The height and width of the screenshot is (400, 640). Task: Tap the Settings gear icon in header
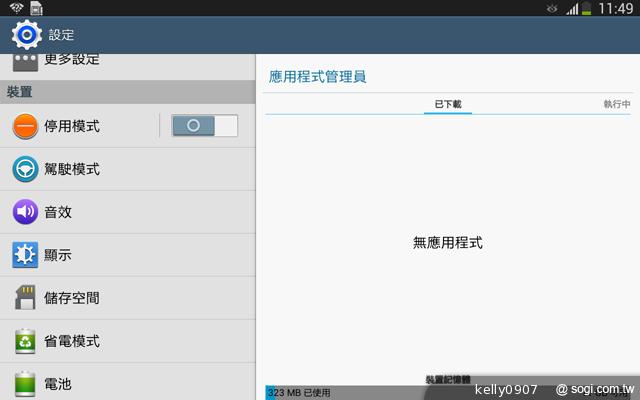(x=27, y=35)
